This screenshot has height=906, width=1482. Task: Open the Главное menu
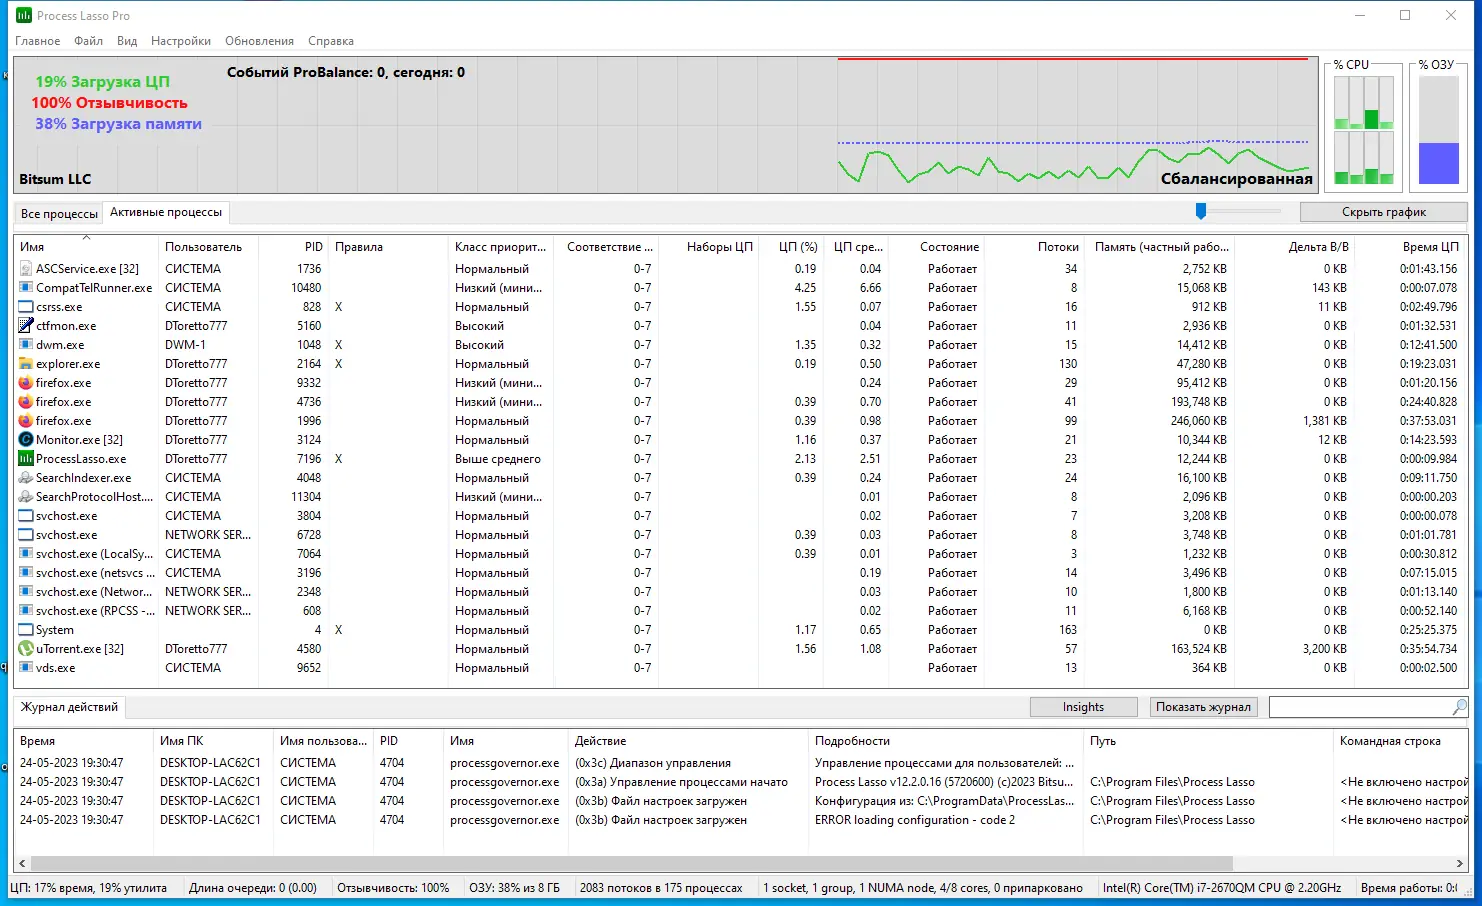(x=38, y=41)
